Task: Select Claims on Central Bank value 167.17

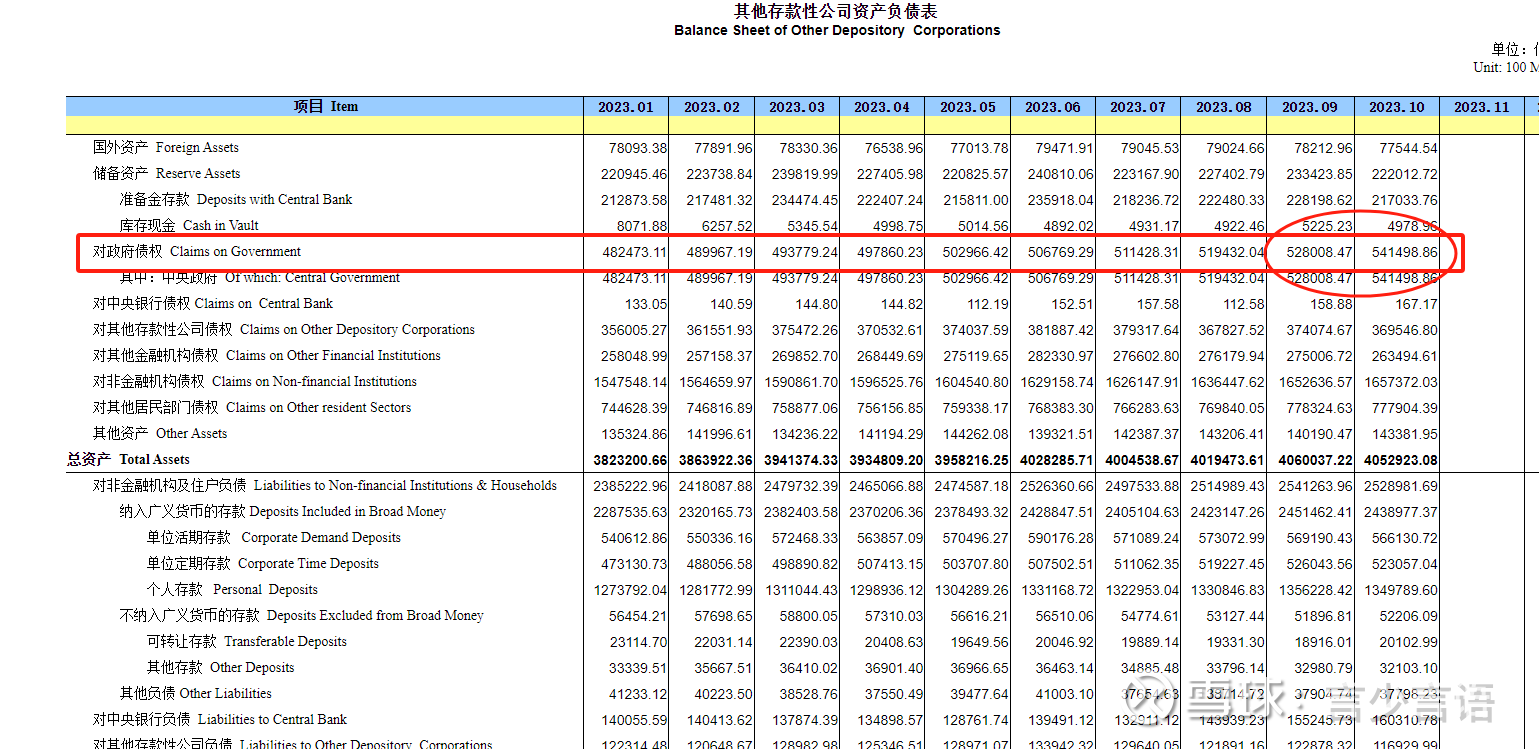Action: (x=1416, y=304)
